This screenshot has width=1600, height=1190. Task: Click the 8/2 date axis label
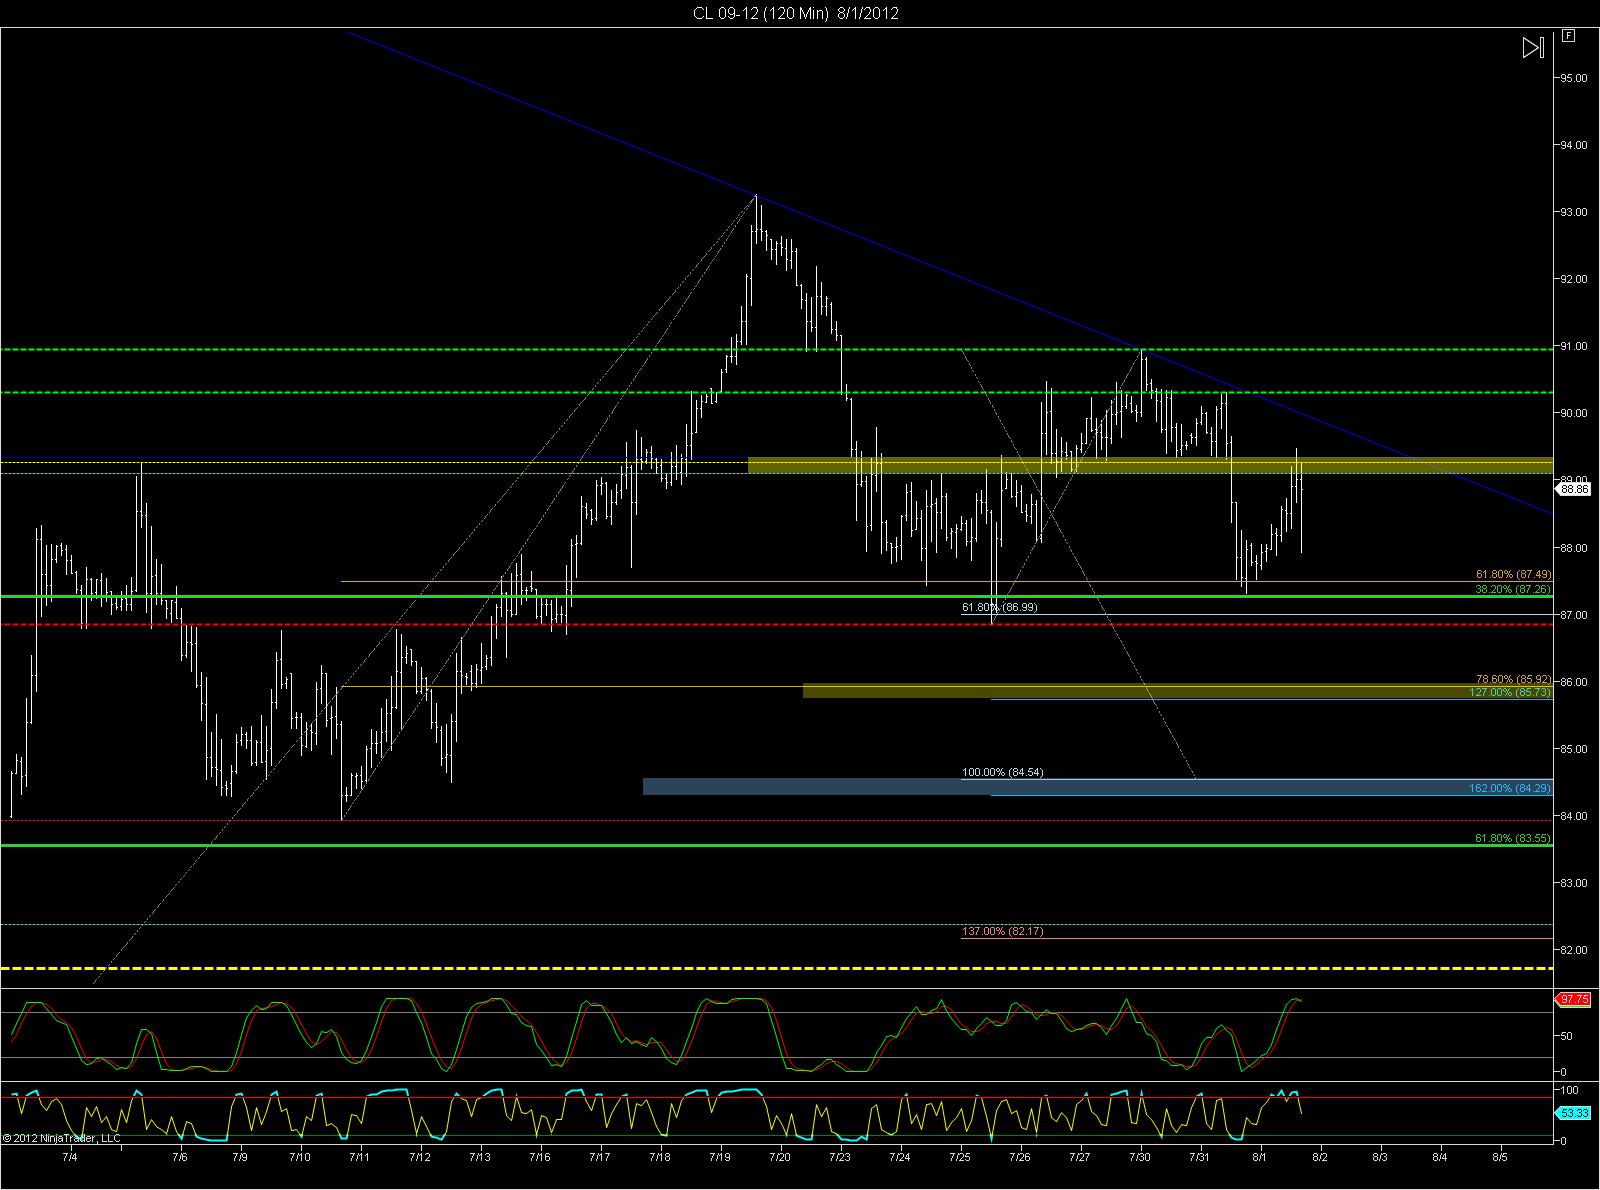point(1320,1157)
